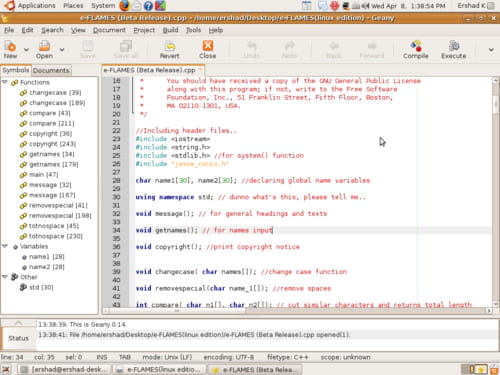Open the Search menu
500x375 pixels.
[x=52, y=30]
